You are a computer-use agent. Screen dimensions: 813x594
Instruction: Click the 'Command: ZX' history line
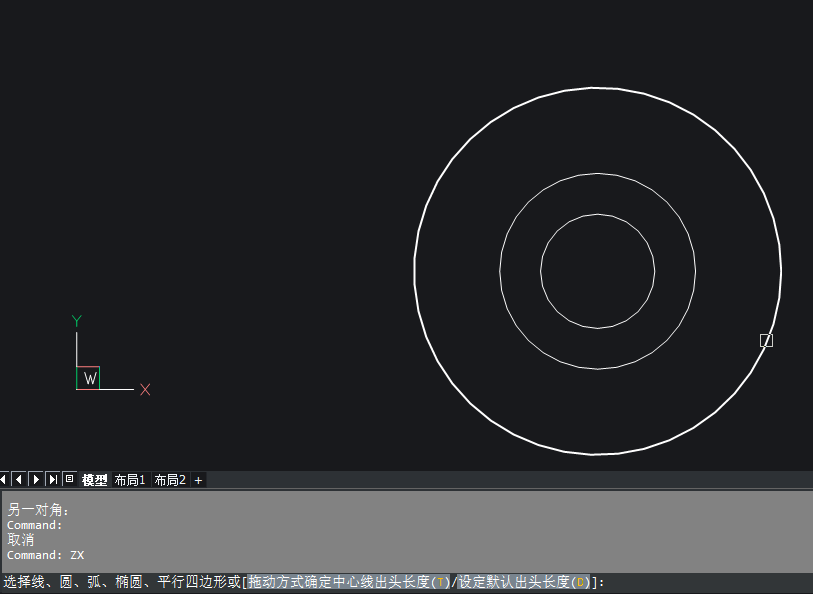pyautogui.click(x=46, y=555)
